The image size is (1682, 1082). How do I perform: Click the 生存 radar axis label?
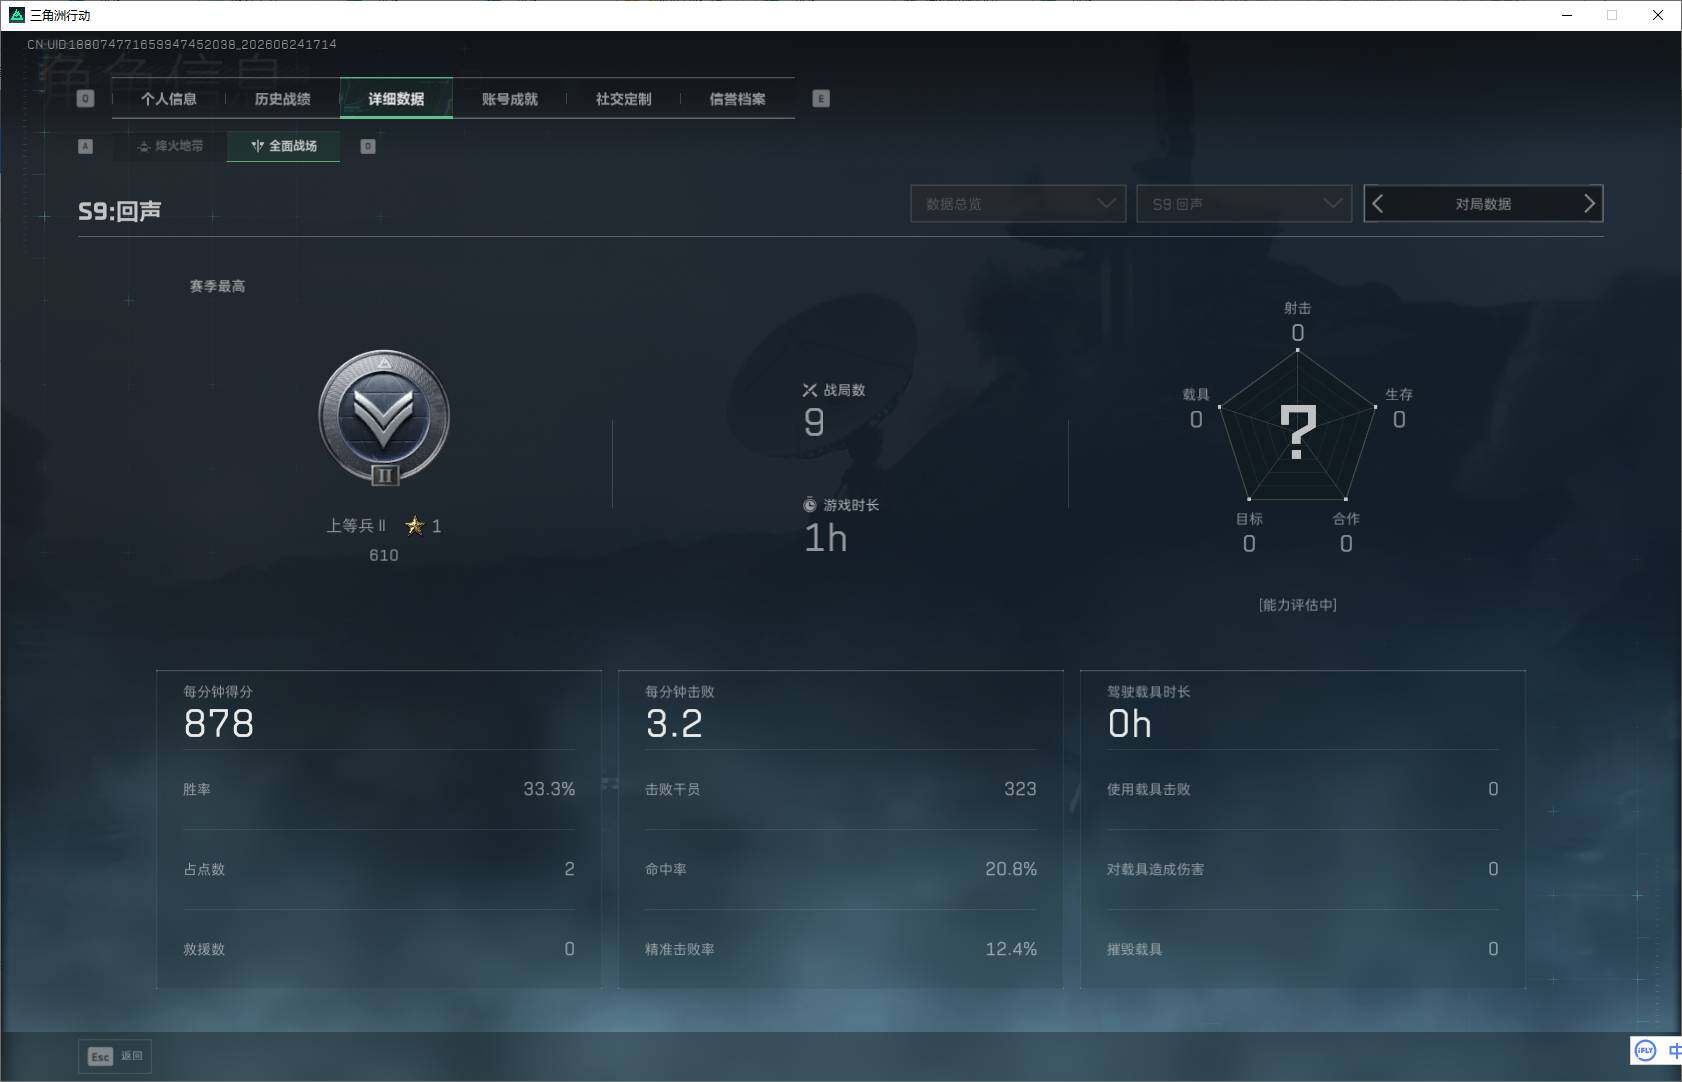pos(1399,394)
